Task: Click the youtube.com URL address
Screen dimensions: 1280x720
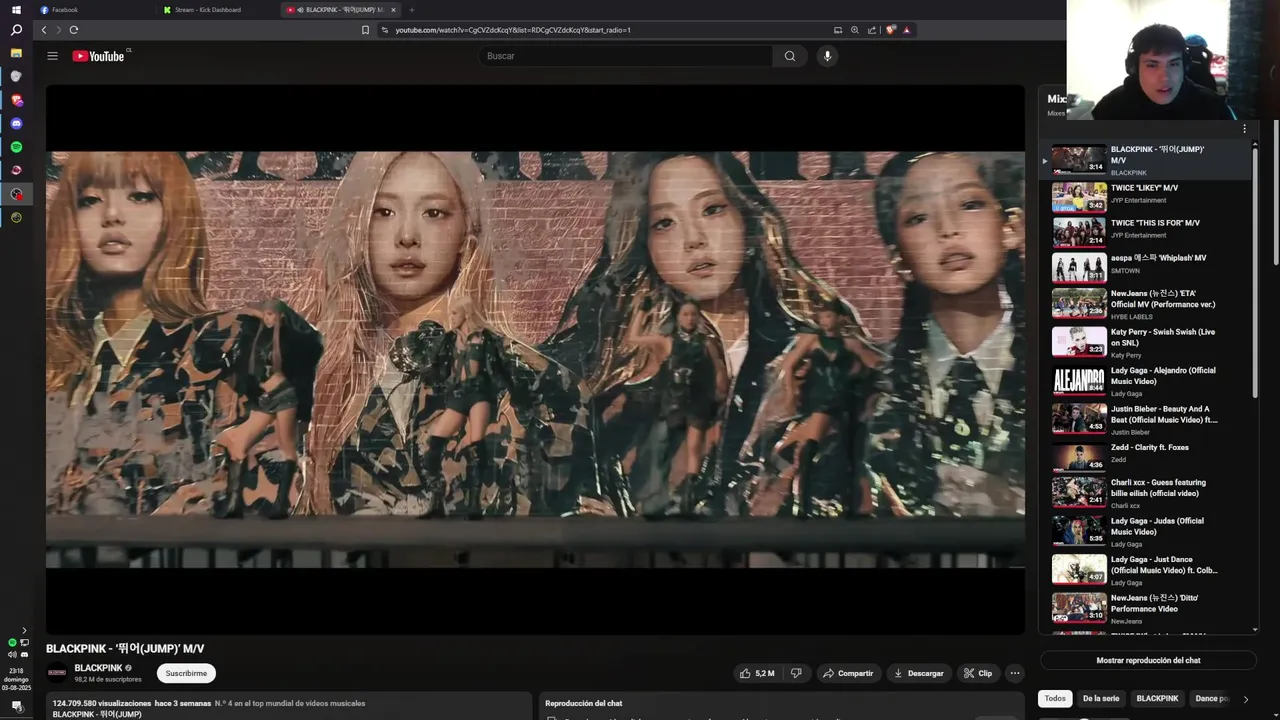Action: pos(512,30)
